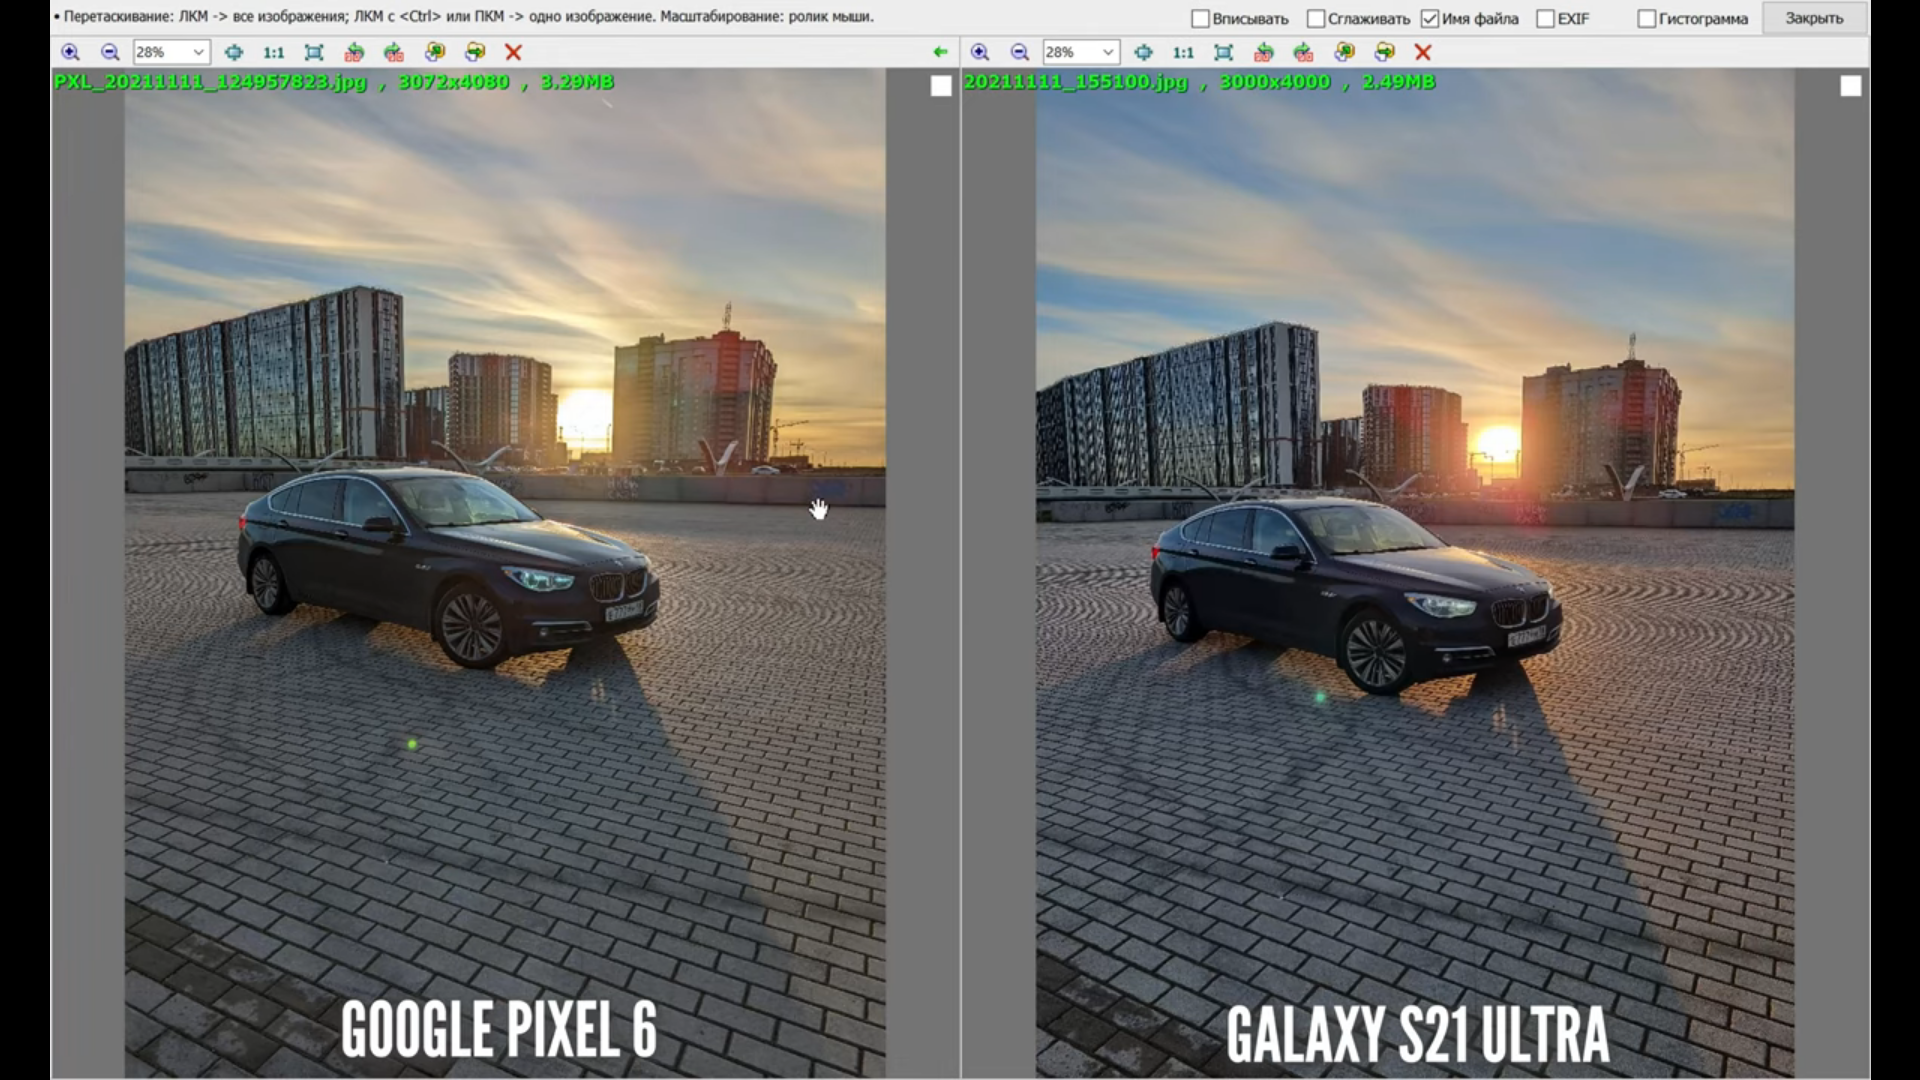Copy the right image to a folder

pyautogui.click(x=1345, y=52)
